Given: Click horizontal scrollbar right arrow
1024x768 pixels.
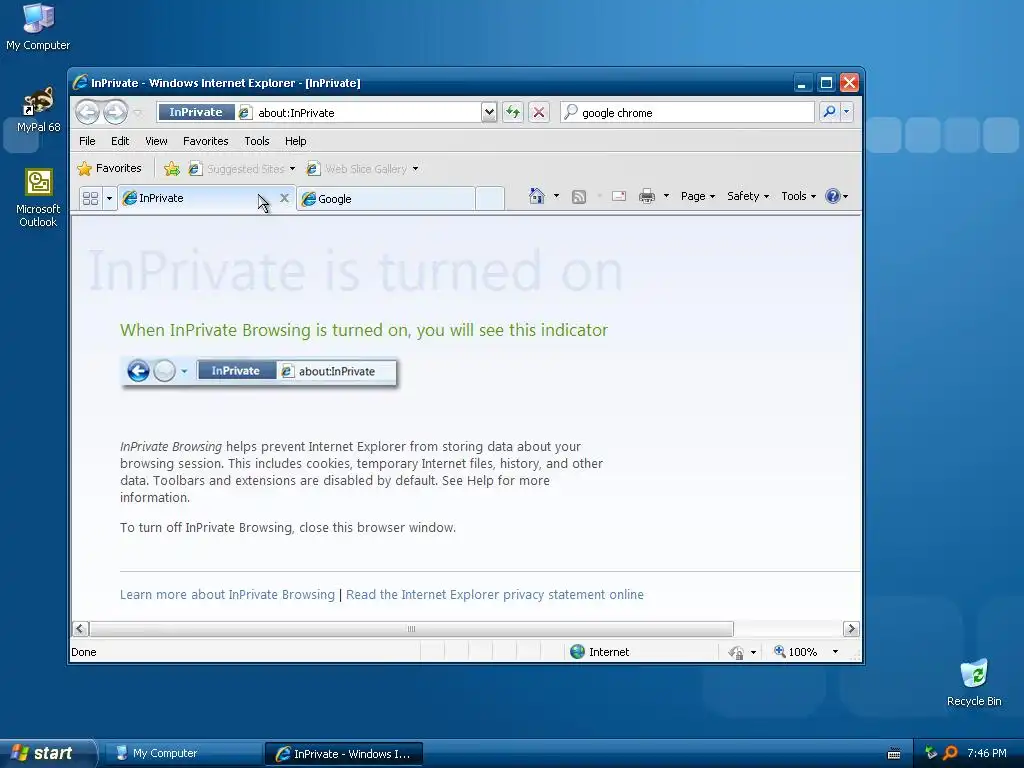Looking at the screenshot, I should (850, 629).
